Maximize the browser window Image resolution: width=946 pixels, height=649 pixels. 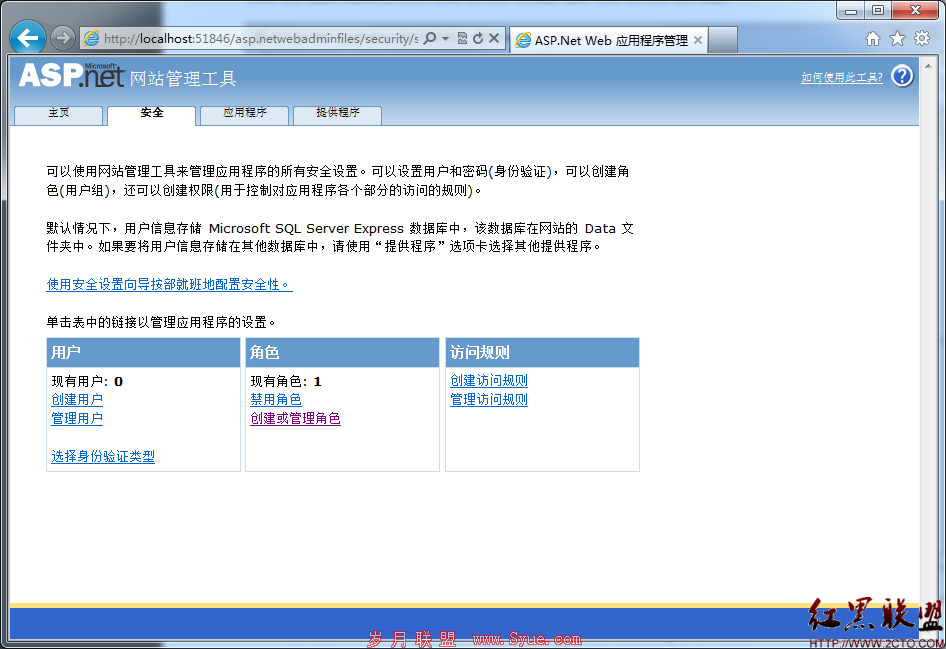[878, 10]
